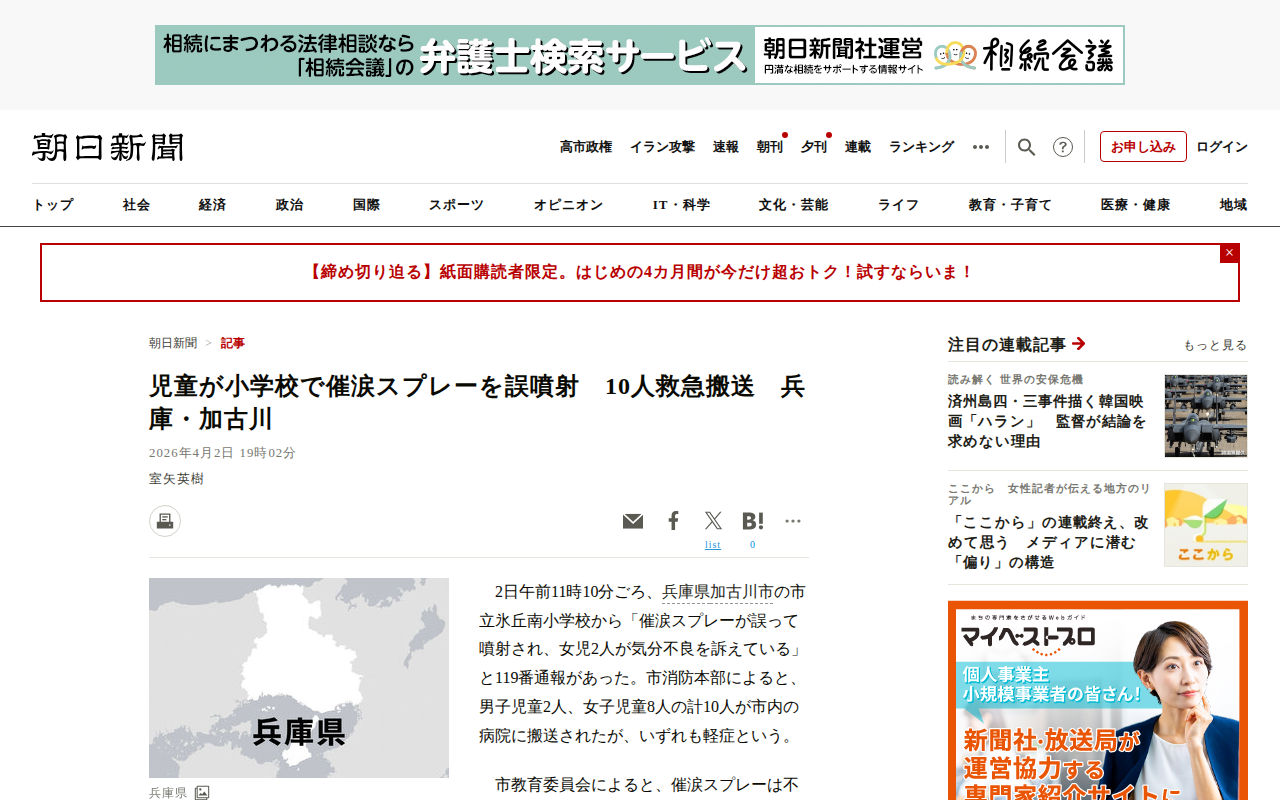Select the 地域 navigation tab
Image resolution: width=1280 pixels, height=800 pixels.
click(1233, 205)
